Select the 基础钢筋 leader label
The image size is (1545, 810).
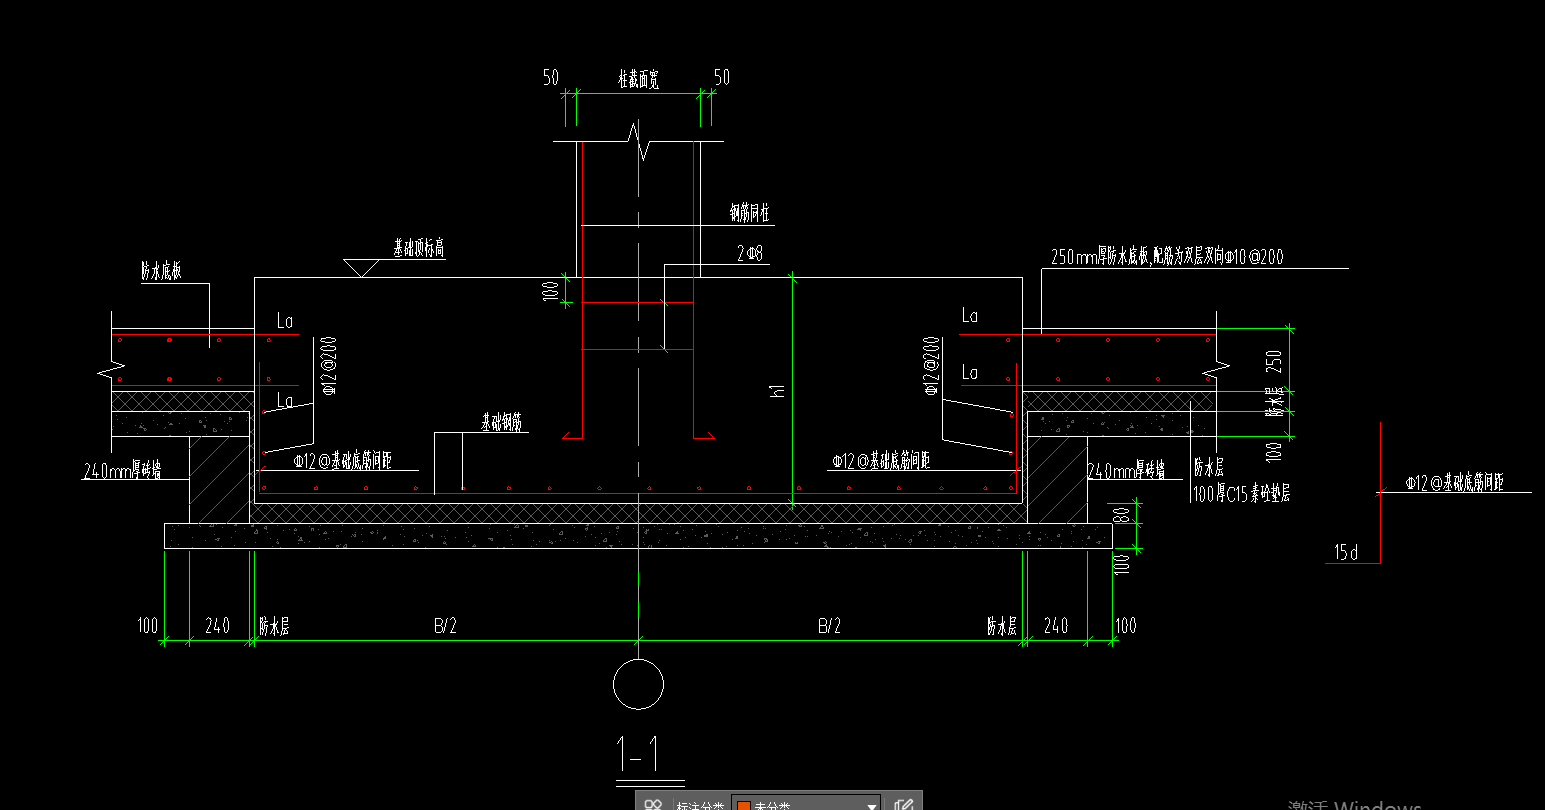pos(503,423)
